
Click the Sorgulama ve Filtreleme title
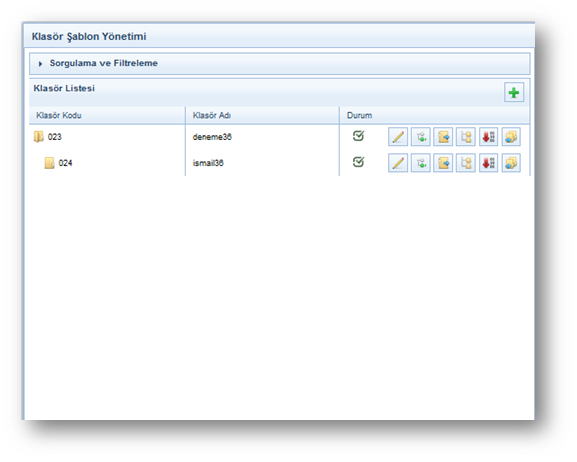[x=104, y=63]
